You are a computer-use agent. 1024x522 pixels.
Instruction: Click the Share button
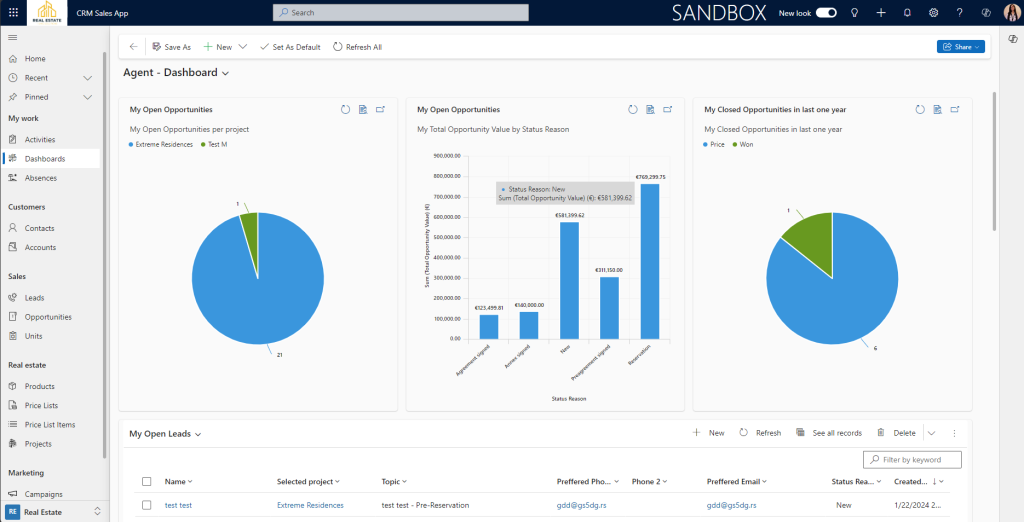coord(960,47)
